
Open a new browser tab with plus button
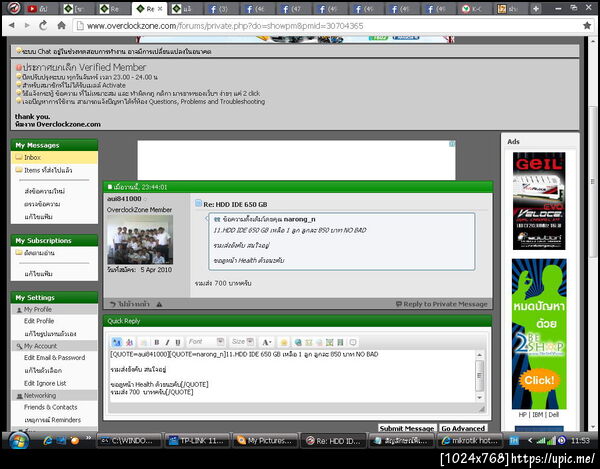536,8
